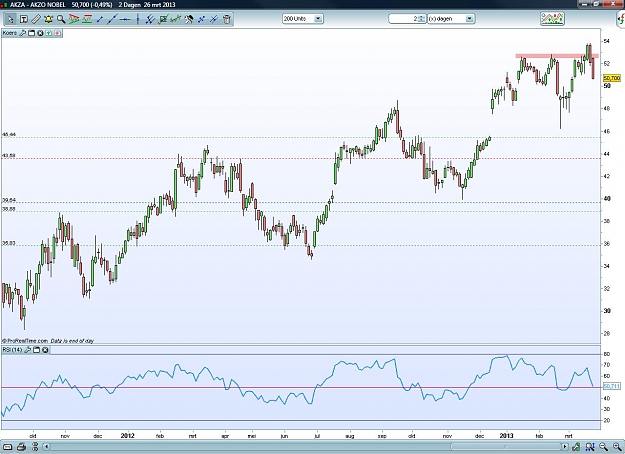This screenshot has width=625, height=454.
Task: Open the indicators chart icon button
Action: 552,18
